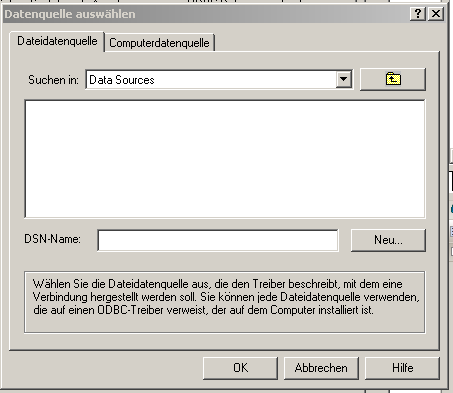
Task: Click the empty data source file list
Action: click(x=225, y=159)
